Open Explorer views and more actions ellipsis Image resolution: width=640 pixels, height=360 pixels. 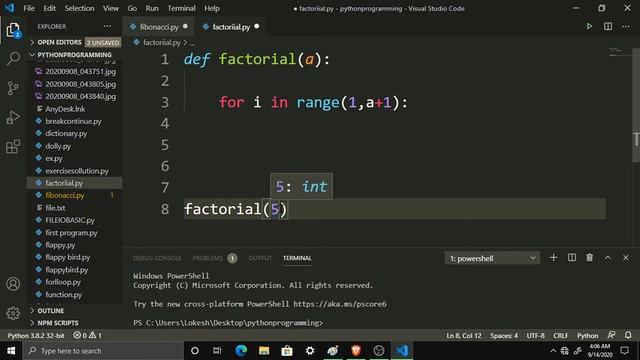[x=107, y=27]
